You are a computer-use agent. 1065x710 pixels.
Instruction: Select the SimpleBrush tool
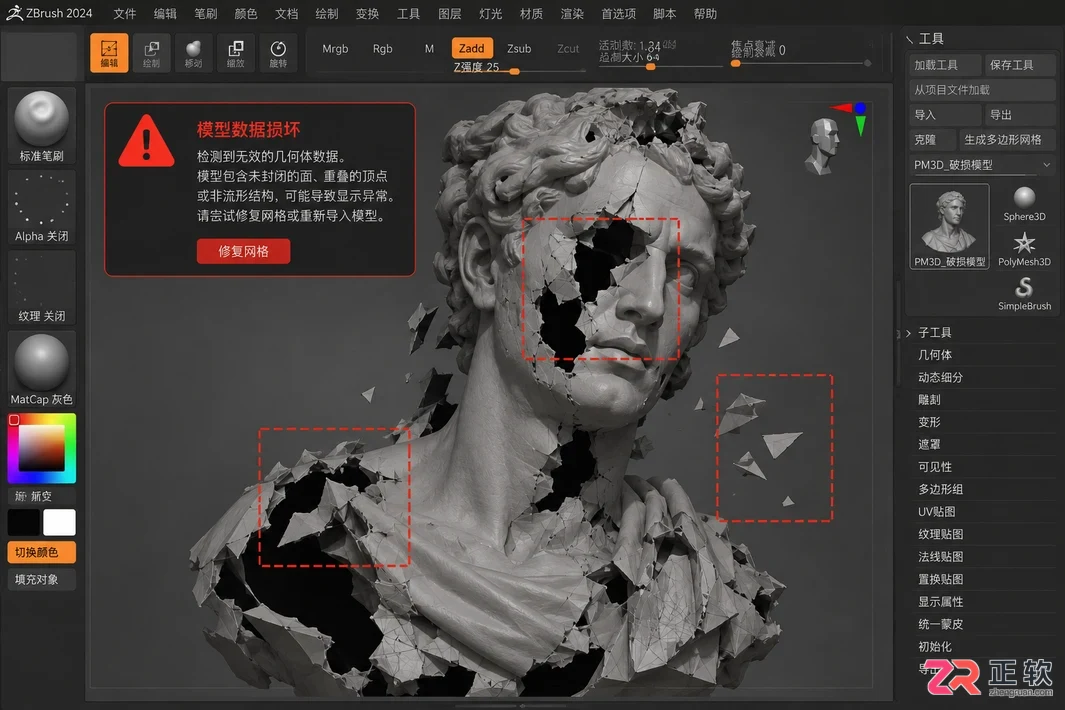(1024, 294)
